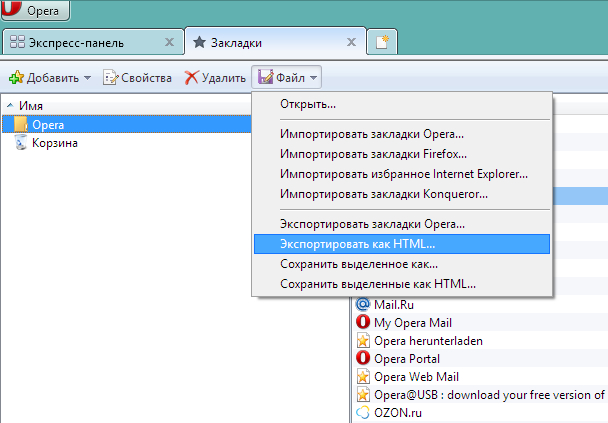Choose Экспортировать как HTML...
608x423 pixels.
pyautogui.click(x=402, y=244)
